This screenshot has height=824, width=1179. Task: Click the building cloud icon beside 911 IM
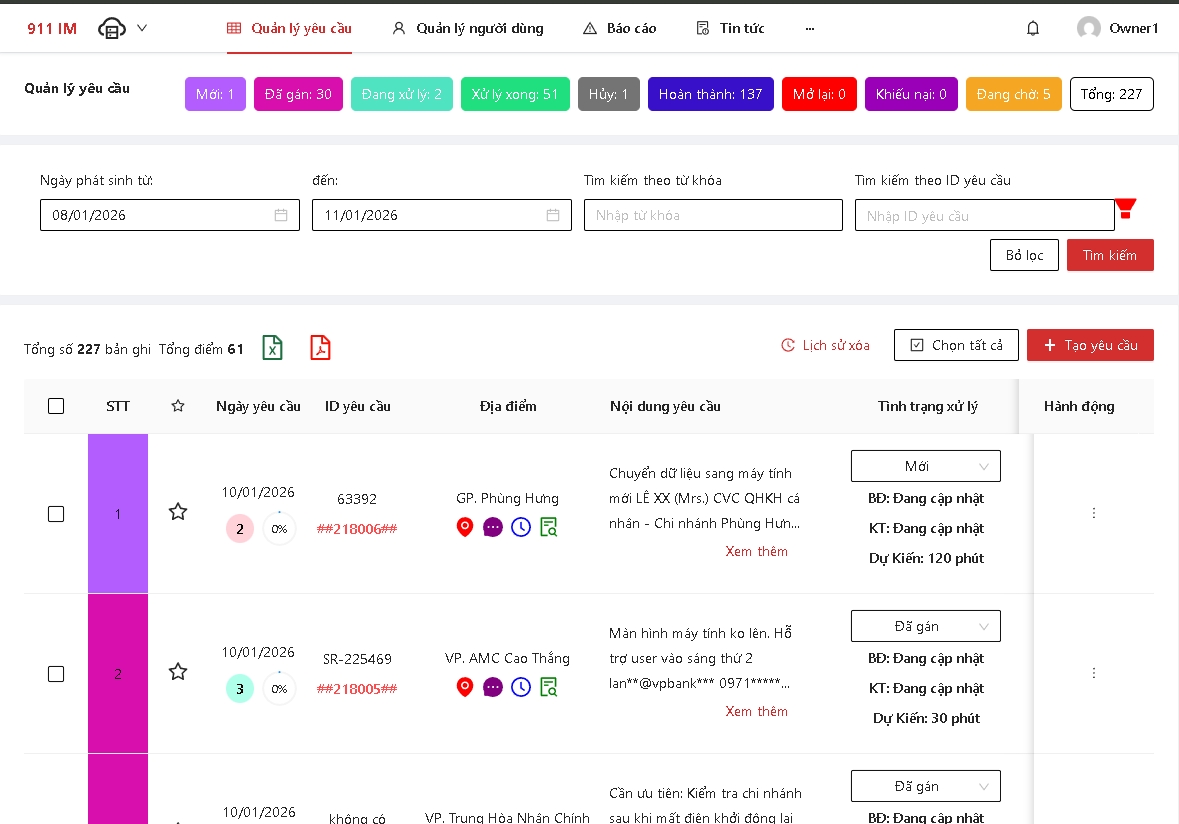[x=112, y=29]
